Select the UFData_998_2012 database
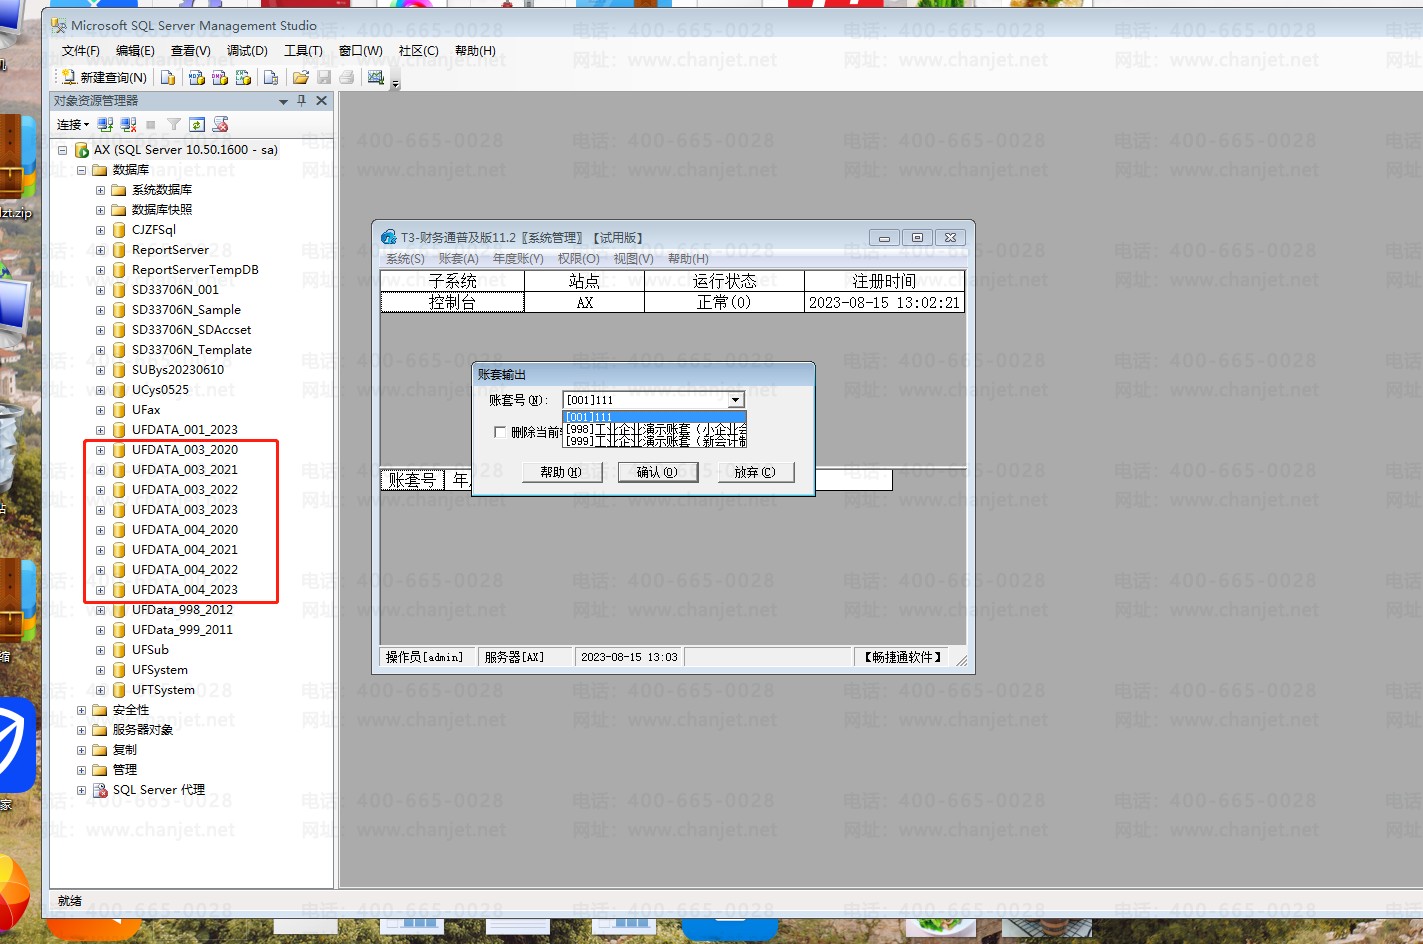Screen dimensions: 1423x944 (x=182, y=610)
